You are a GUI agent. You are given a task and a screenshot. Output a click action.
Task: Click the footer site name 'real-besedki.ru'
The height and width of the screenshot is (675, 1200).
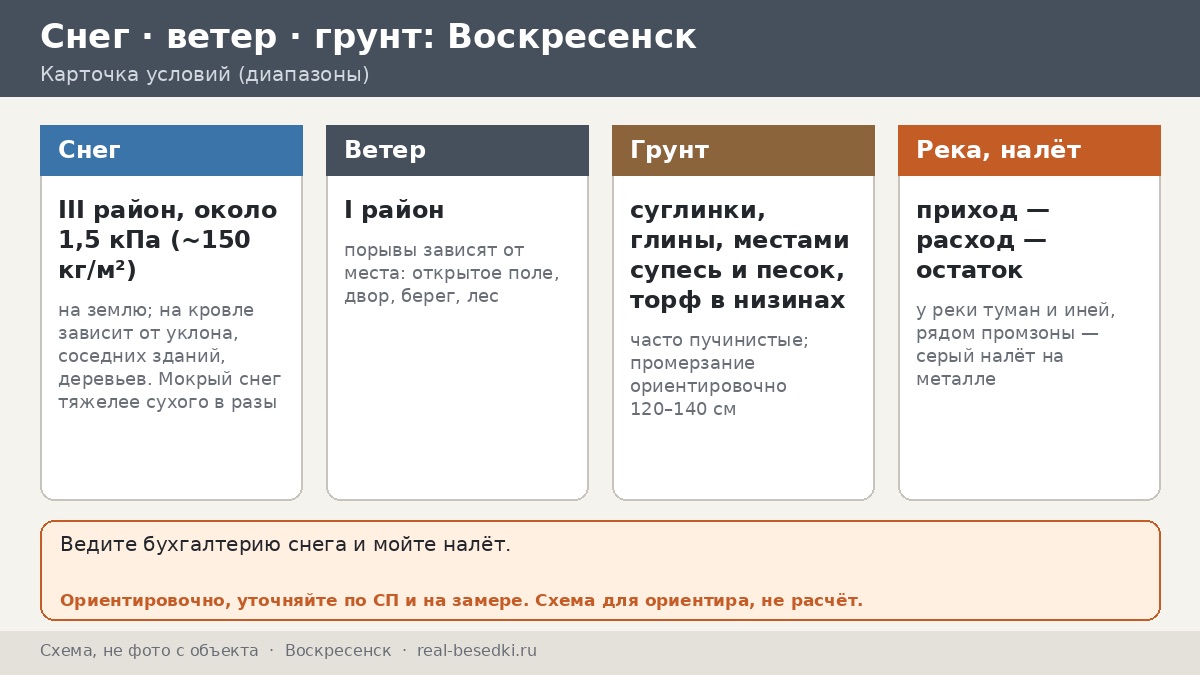[x=477, y=651]
